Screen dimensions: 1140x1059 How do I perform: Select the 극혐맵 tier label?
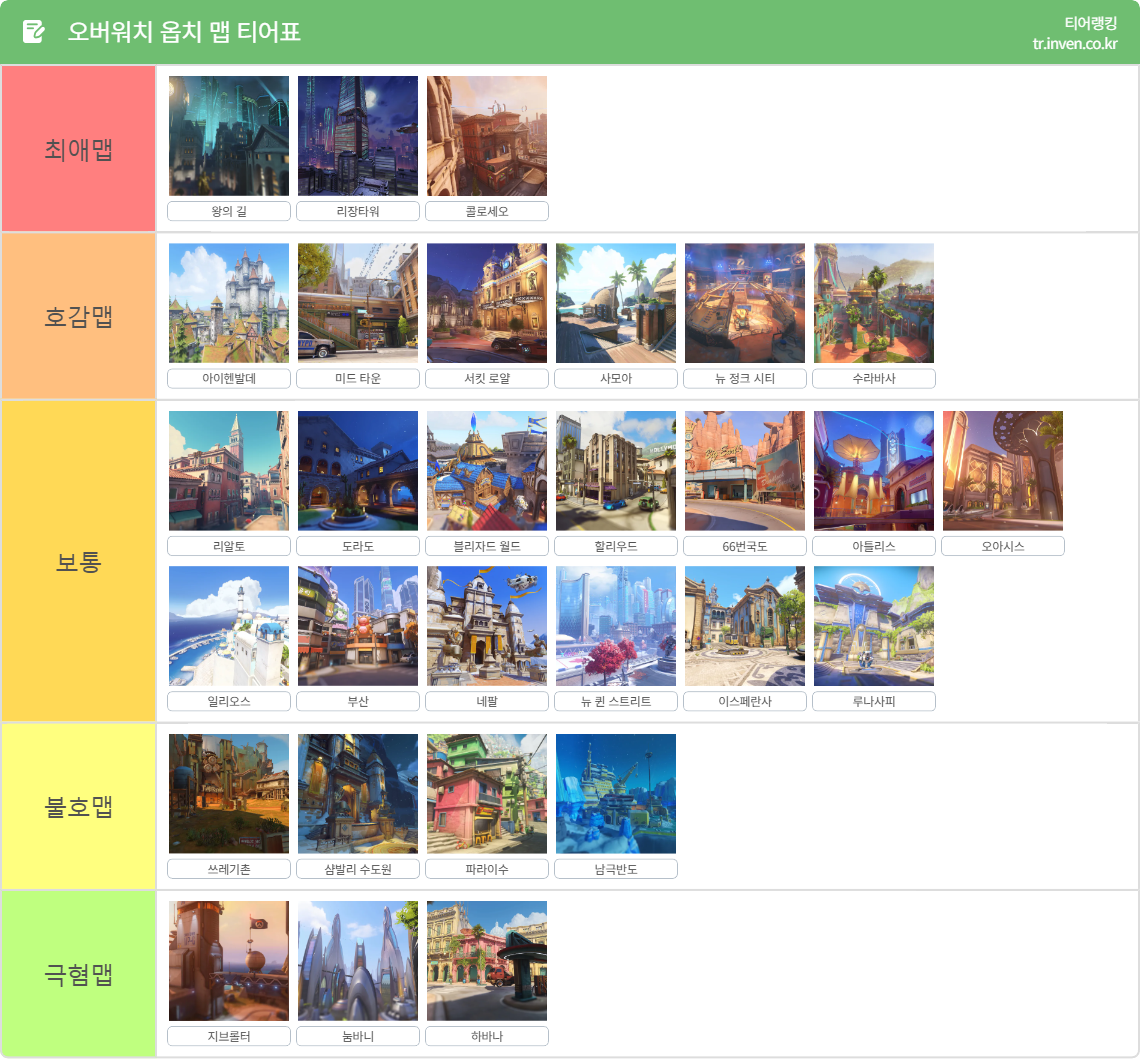click(79, 974)
